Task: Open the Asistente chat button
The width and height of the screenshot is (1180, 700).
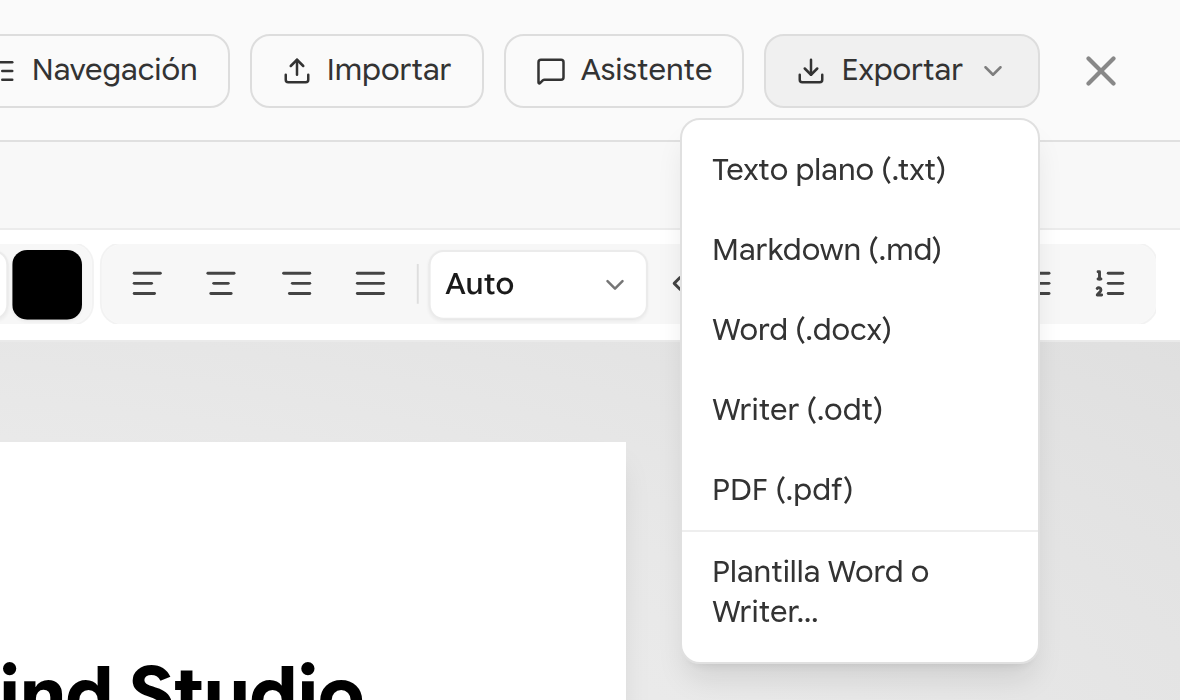Action: click(624, 71)
